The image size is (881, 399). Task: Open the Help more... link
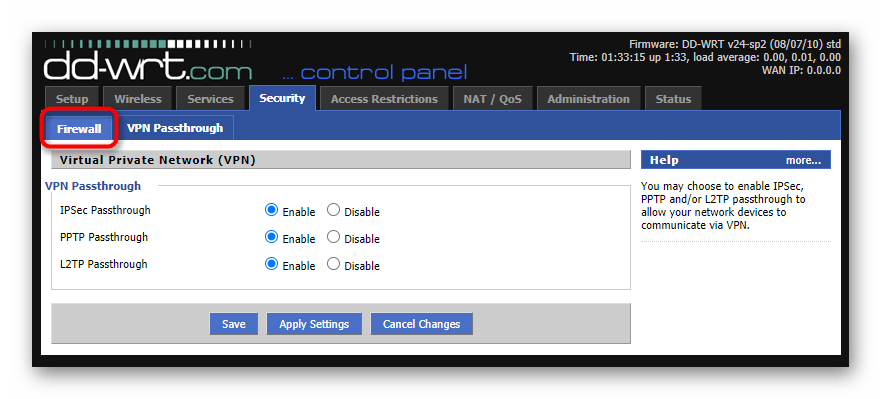pos(803,160)
